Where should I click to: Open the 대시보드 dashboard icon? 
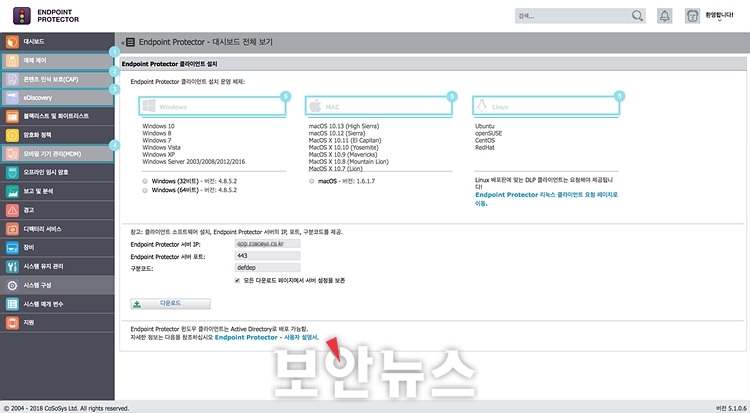pyautogui.click(x=12, y=42)
